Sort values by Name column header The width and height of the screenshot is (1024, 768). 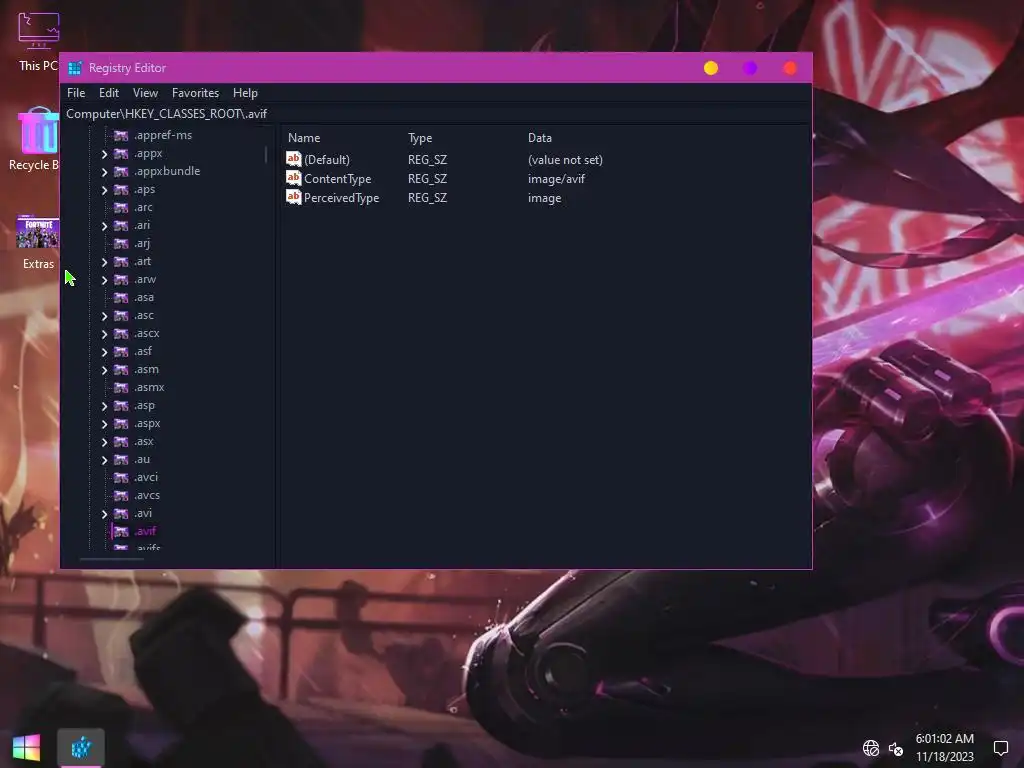point(304,138)
